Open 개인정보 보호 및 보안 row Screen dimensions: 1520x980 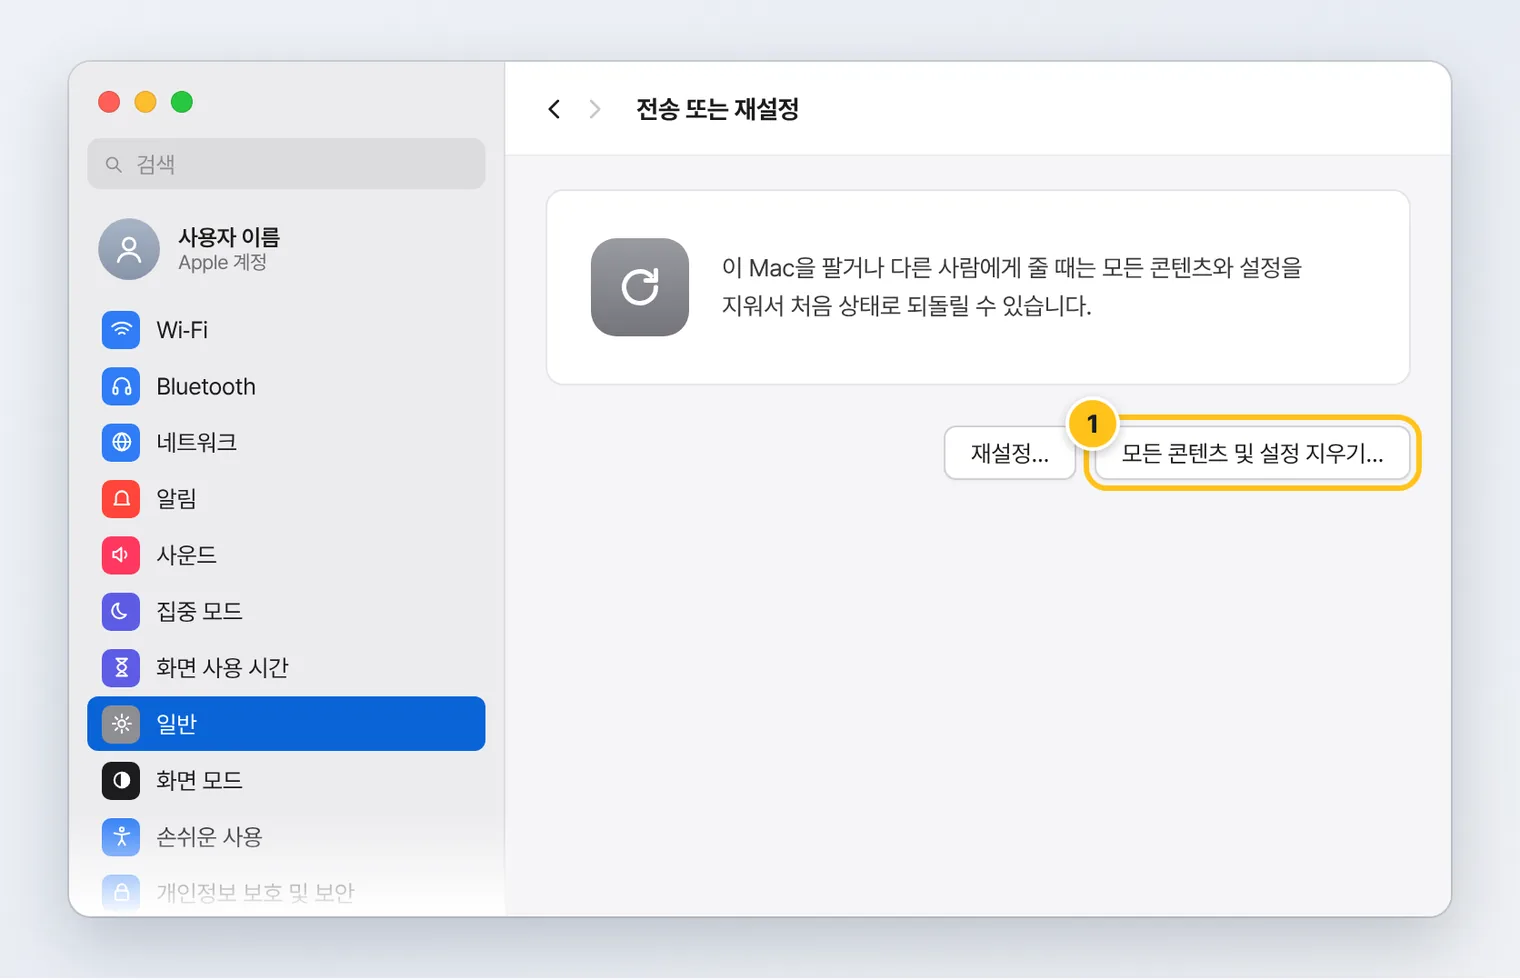tap(286, 892)
